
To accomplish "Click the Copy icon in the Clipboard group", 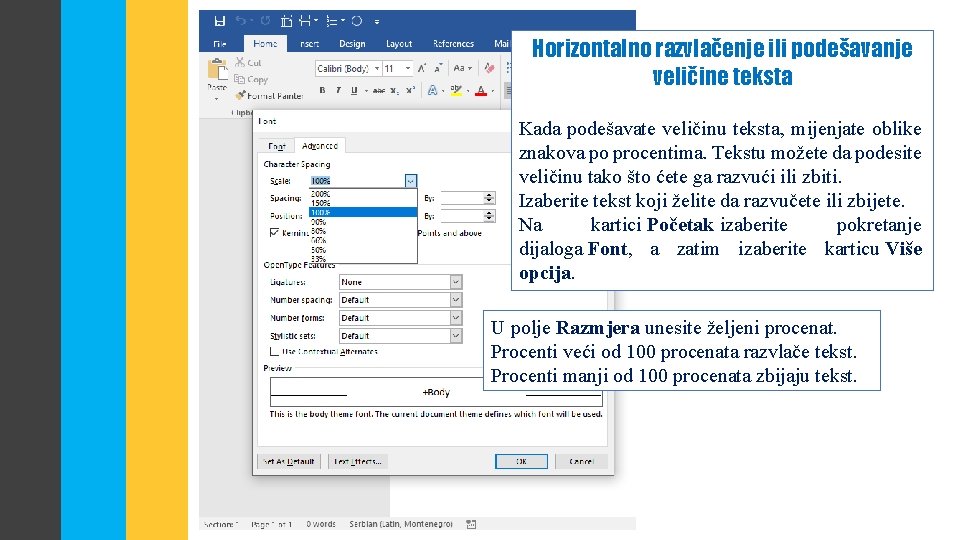I will (239, 79).
